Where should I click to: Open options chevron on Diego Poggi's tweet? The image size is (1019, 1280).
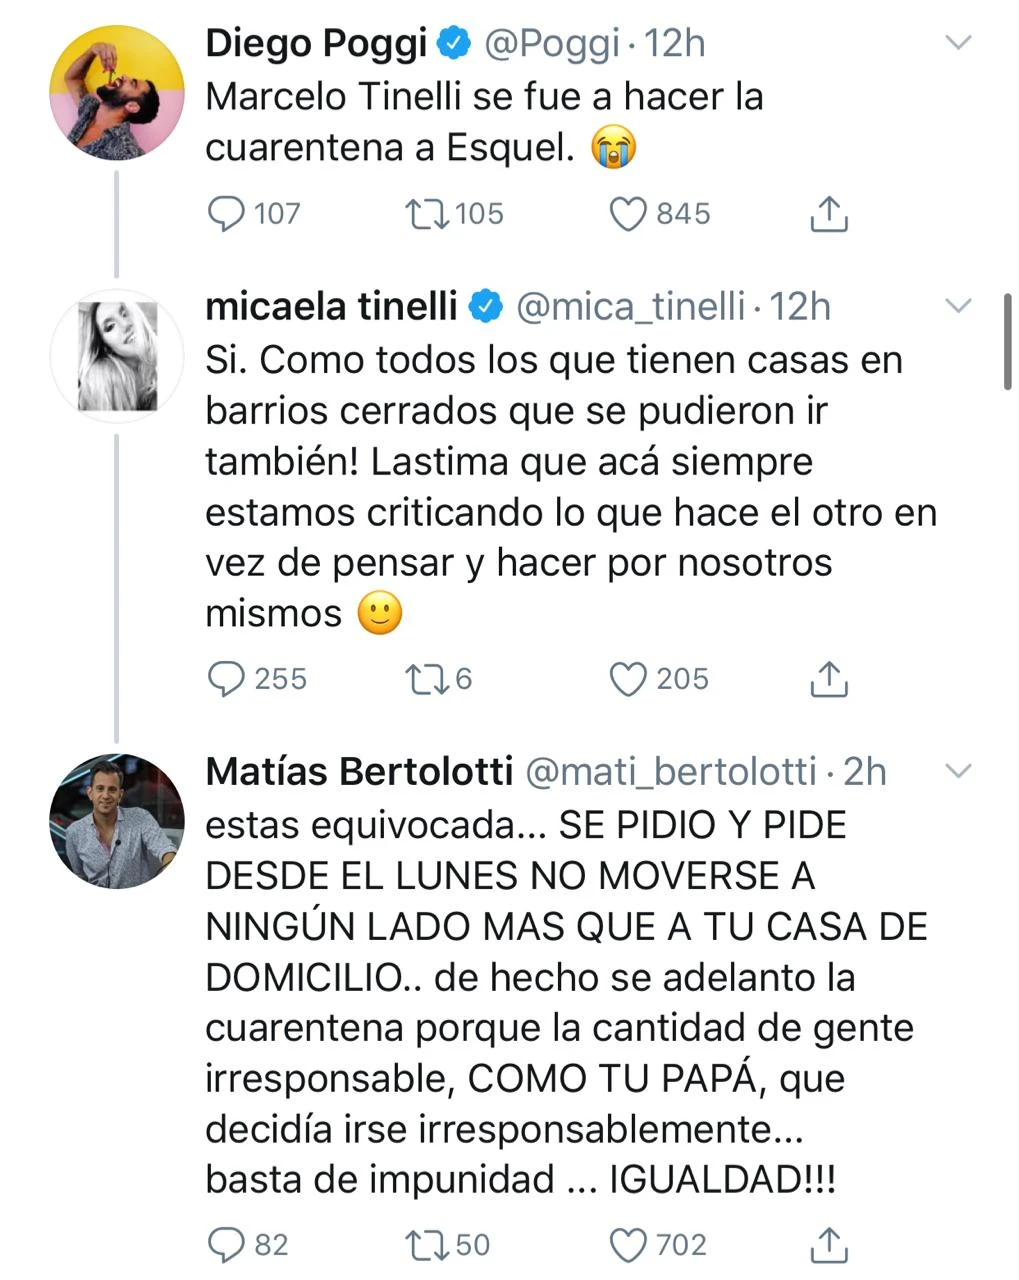958,43
